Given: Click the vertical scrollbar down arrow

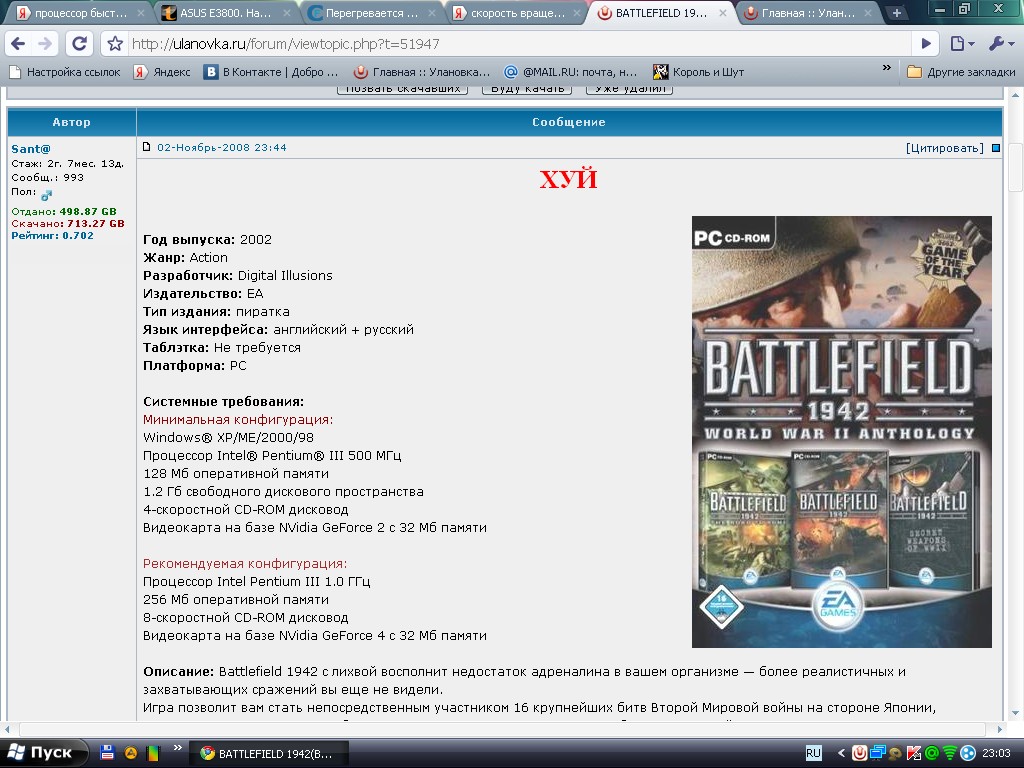Looking at the screenshot, I should pyautogui.click(x=1016, y=713).
